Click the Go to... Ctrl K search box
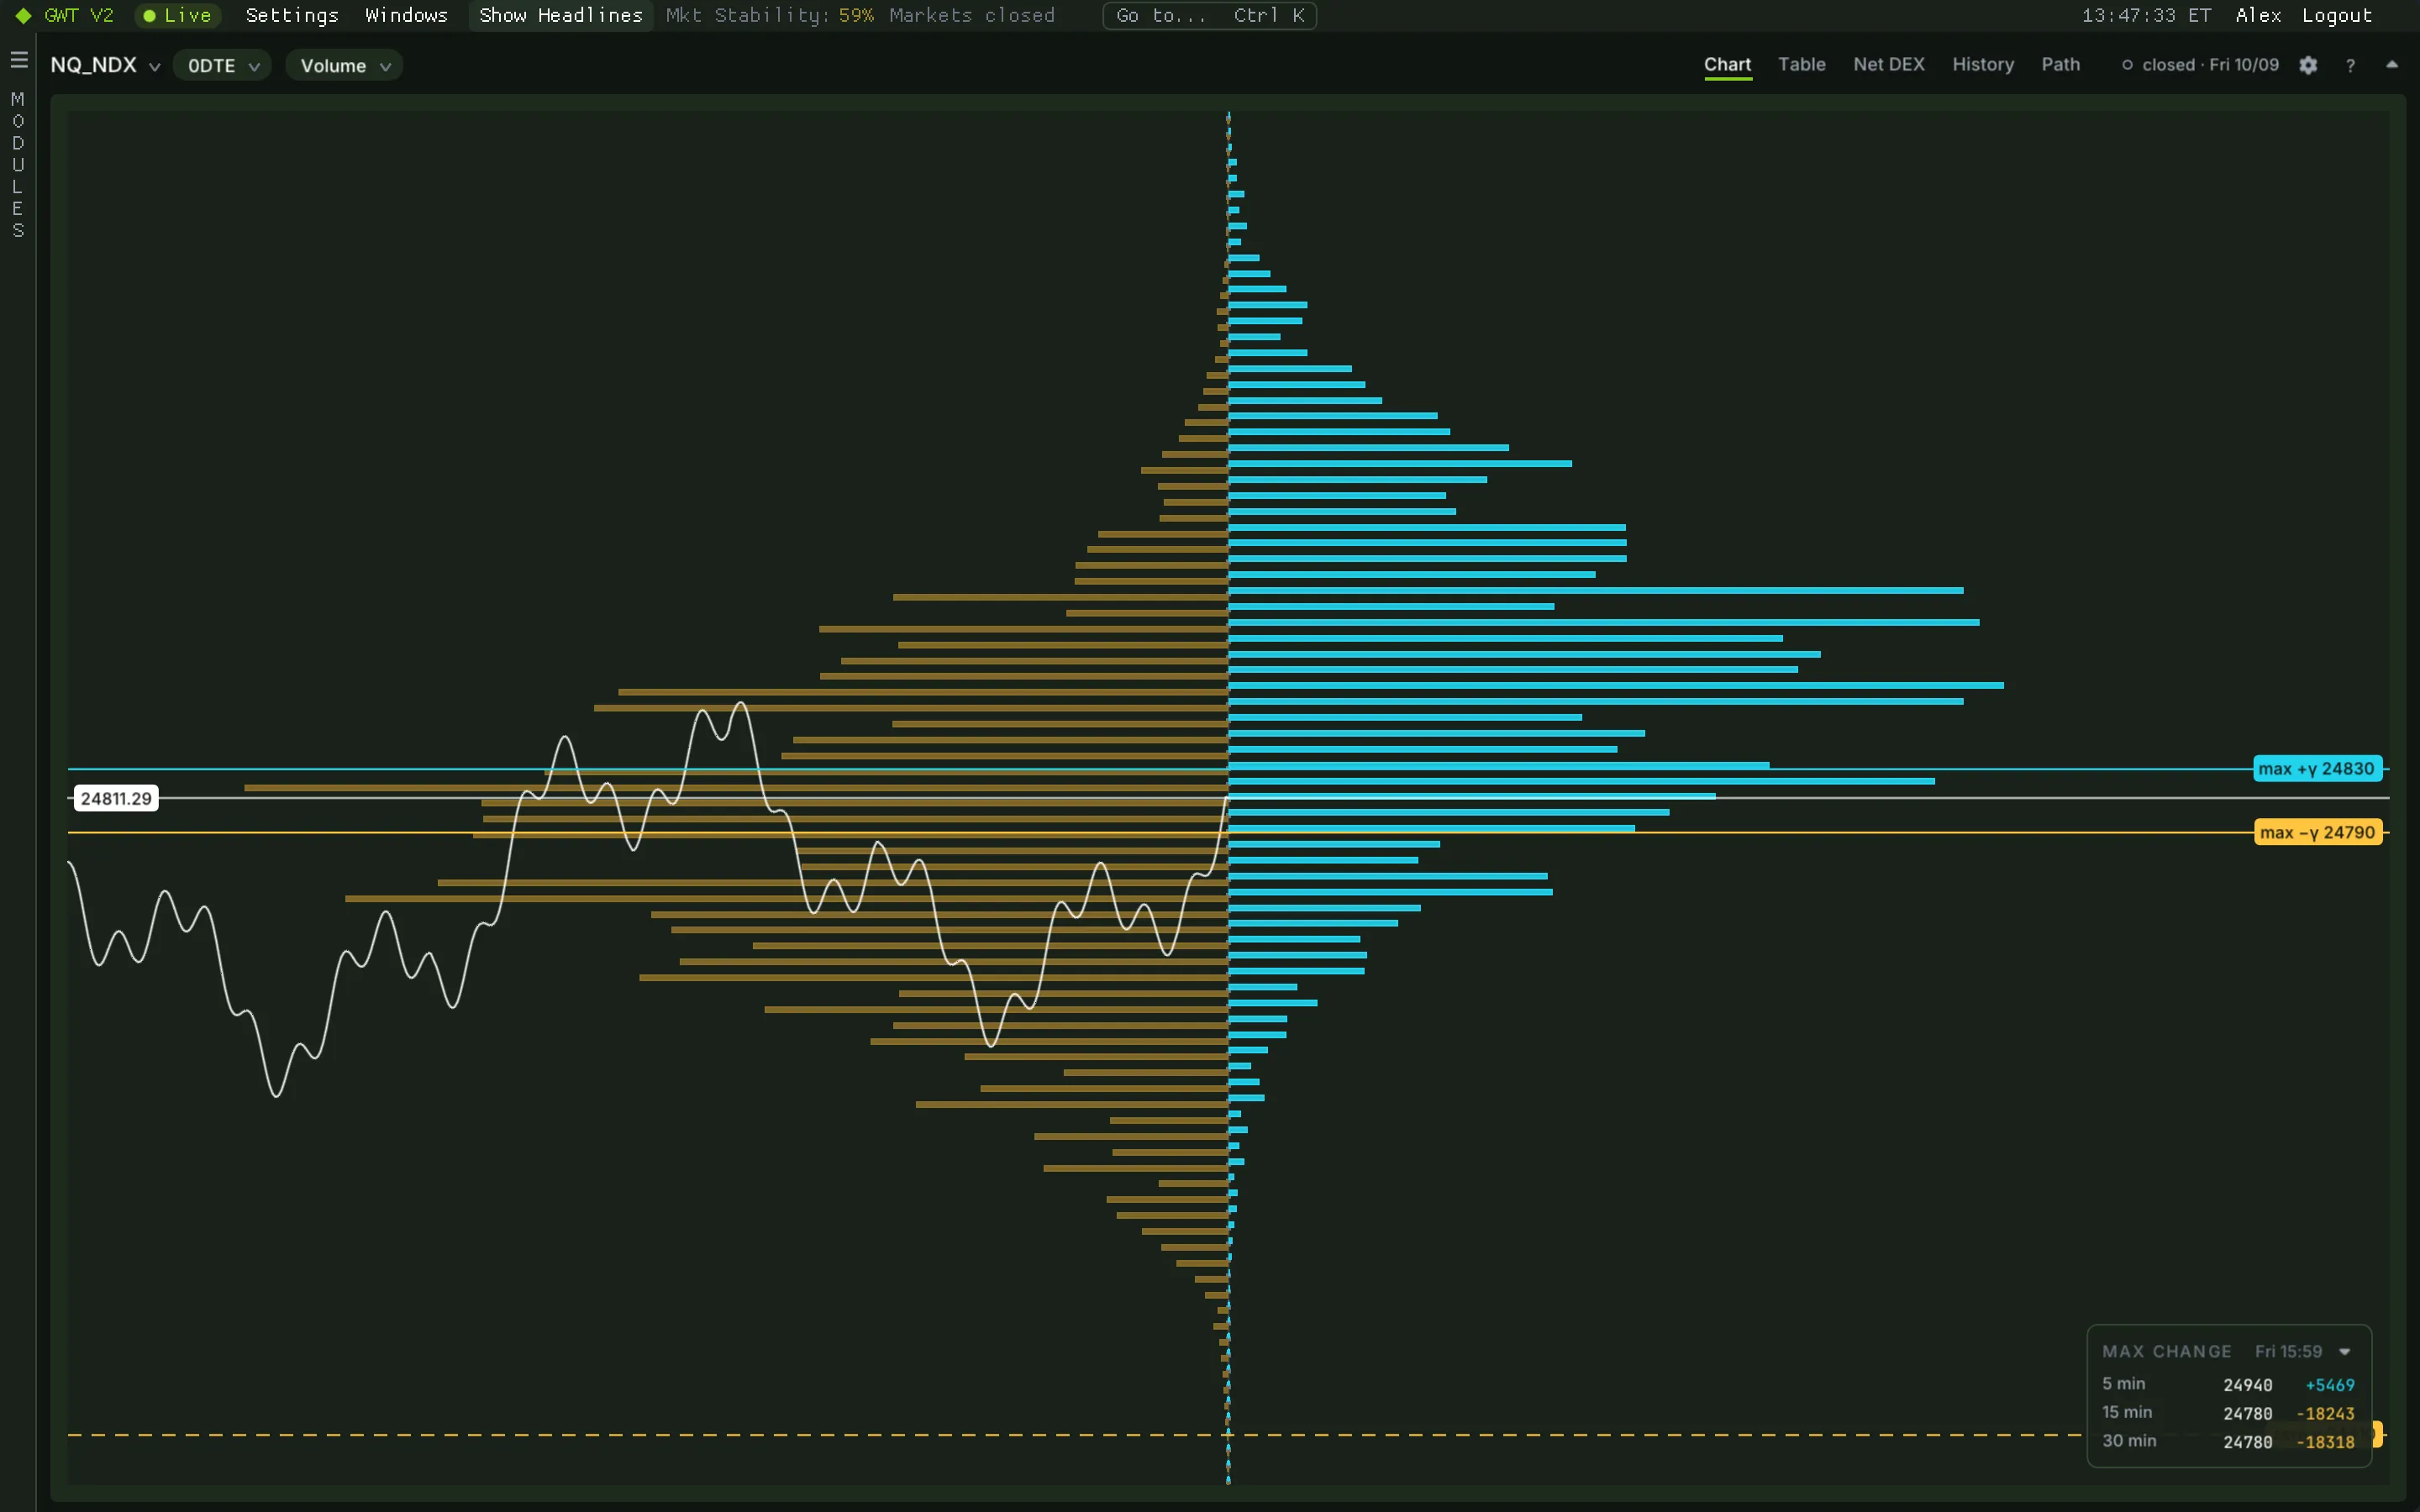This screenshot has height=1512, width=2420. (1209, 16)
